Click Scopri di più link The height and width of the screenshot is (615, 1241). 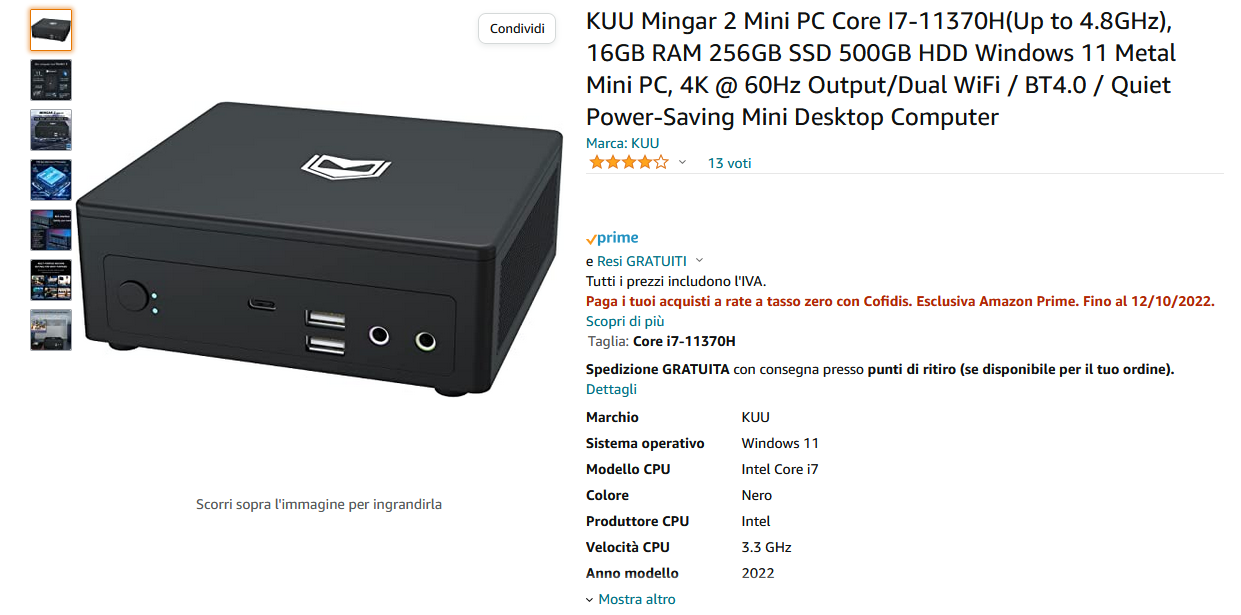(625, 321)
